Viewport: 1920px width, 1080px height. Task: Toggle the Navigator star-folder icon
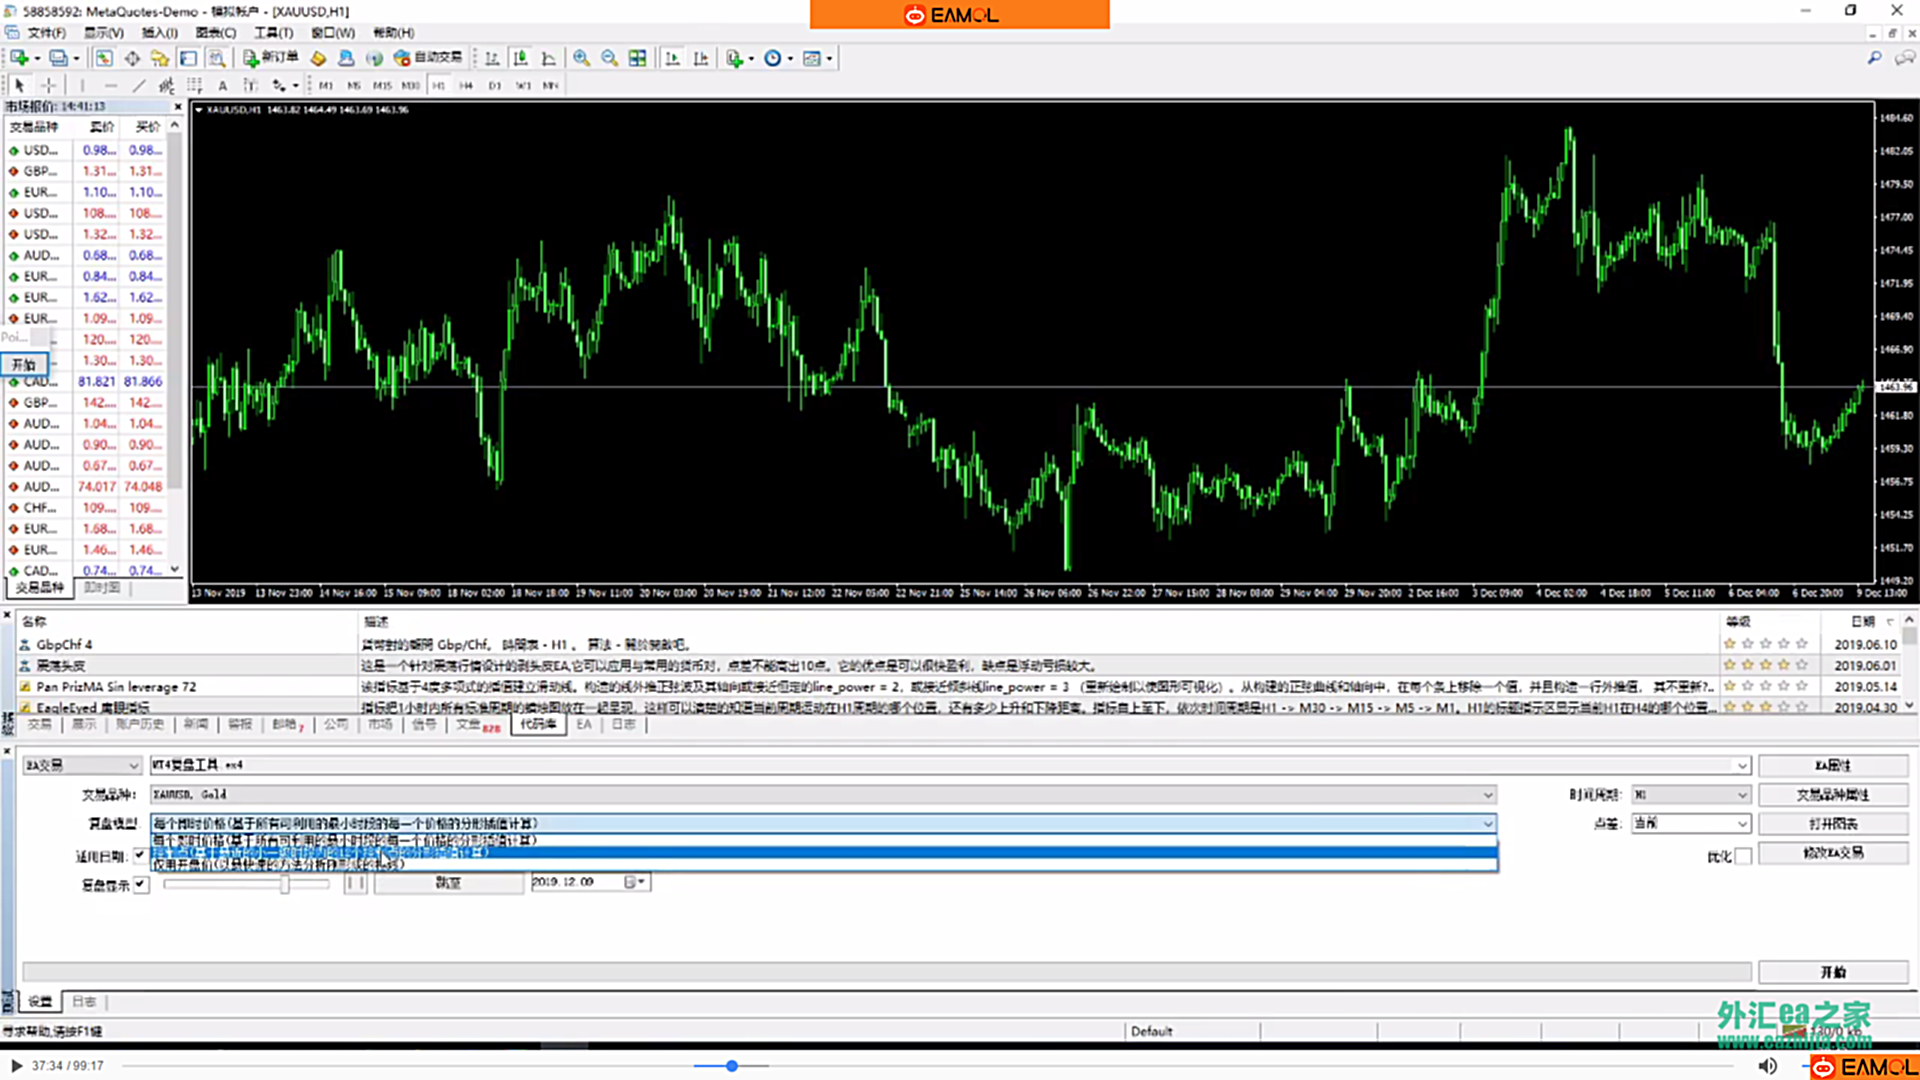click(x=160, y=58)
